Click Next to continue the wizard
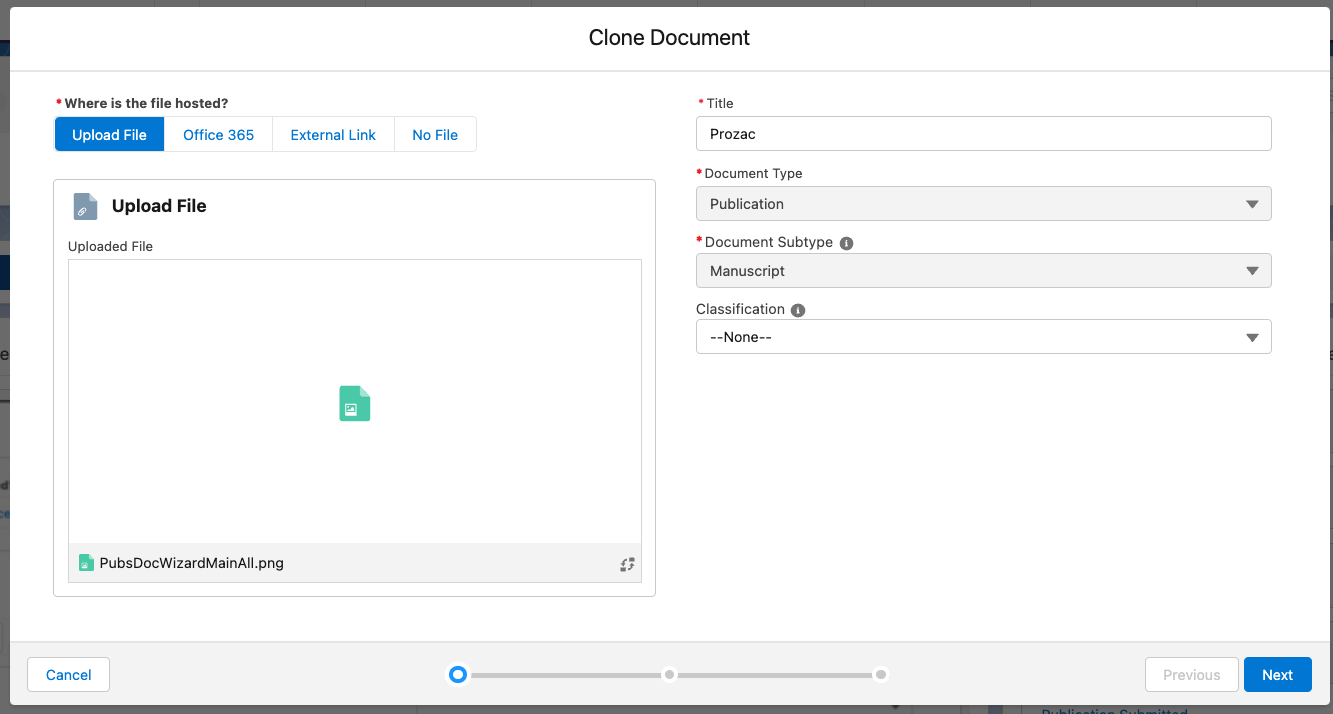Image resolution: width=1333 pixels, height=714 pixels. pyautogui.click(x=1277, y=675)
